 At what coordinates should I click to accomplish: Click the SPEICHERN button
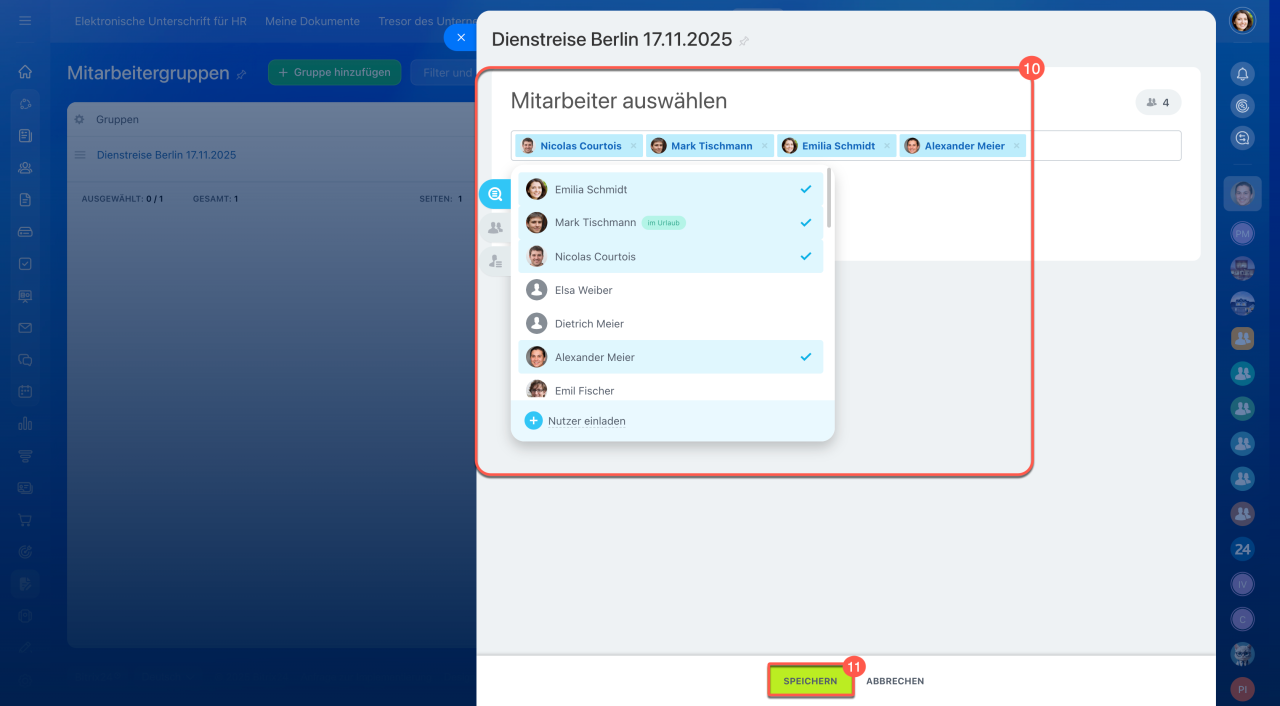pyautogui.click(x=810, y=681)
